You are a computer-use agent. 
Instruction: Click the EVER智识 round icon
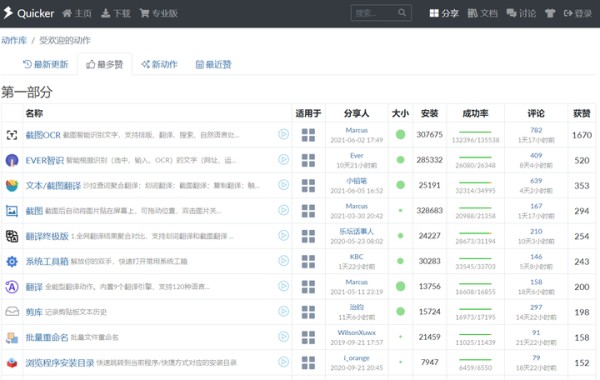coord(12,160)
